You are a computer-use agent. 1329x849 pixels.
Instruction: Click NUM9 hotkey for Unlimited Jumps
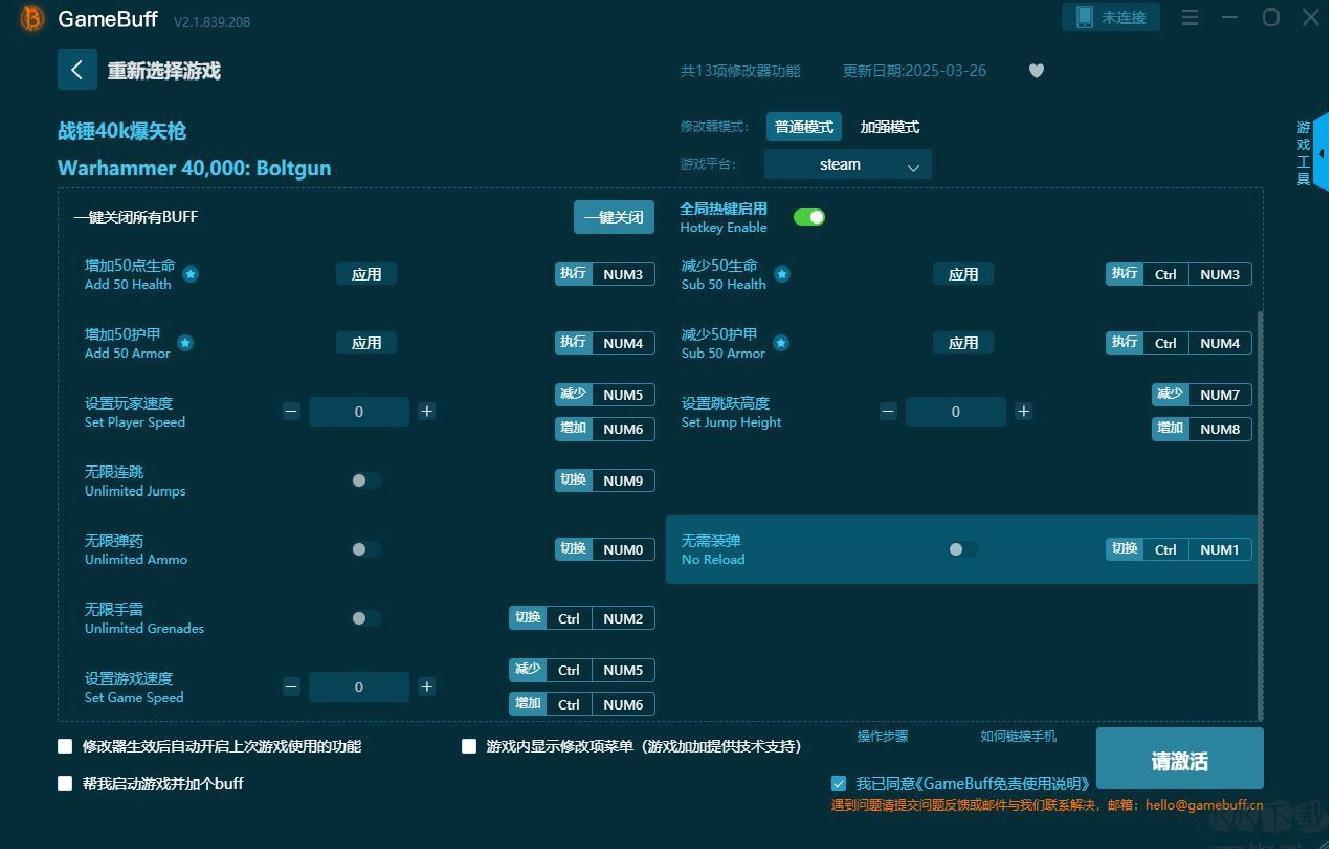tap(604, 480)
